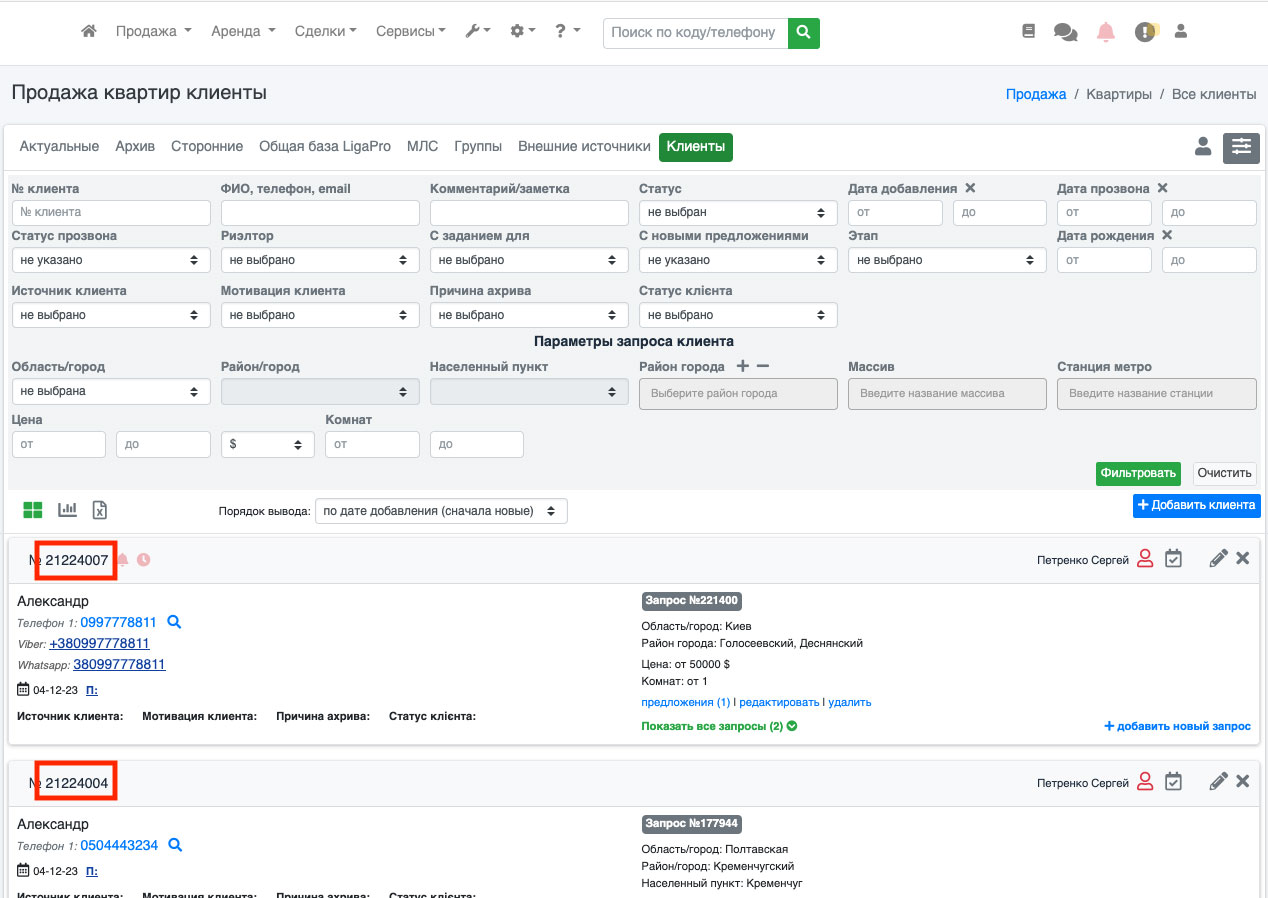Click the green search magnifier button
The width and height of the screenshot is (1268, 898).
click(803, 32)
